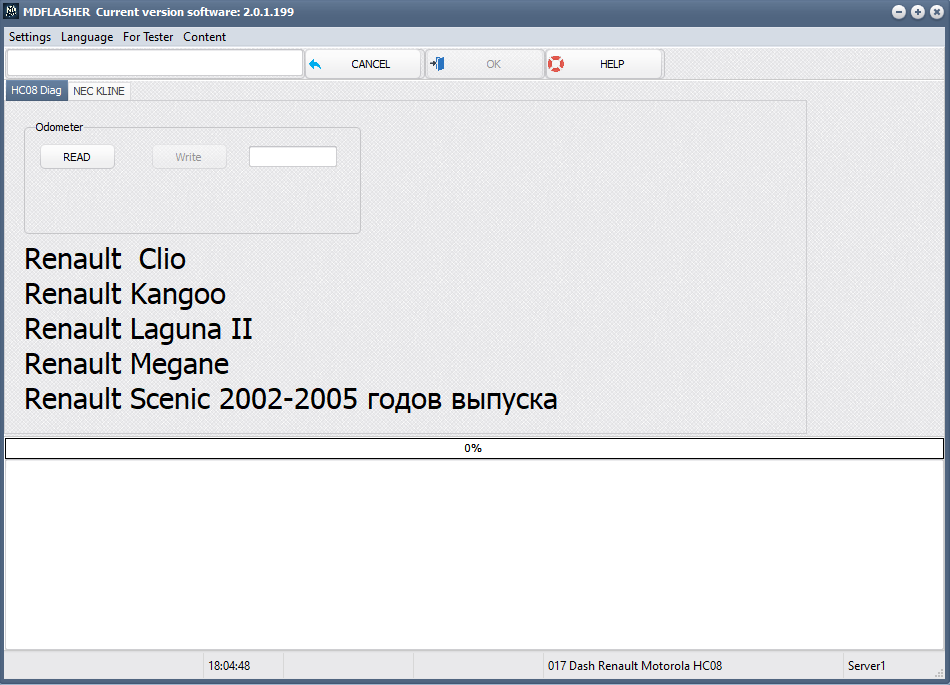Minimize the MDFLASHER window

click(899, 12)
